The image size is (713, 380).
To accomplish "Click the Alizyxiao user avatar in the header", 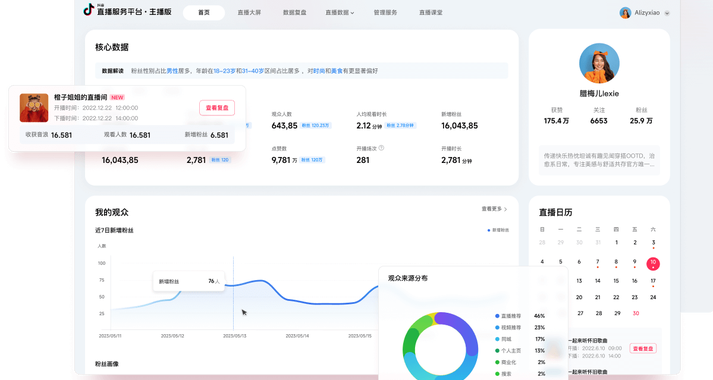I will [625, 13].
